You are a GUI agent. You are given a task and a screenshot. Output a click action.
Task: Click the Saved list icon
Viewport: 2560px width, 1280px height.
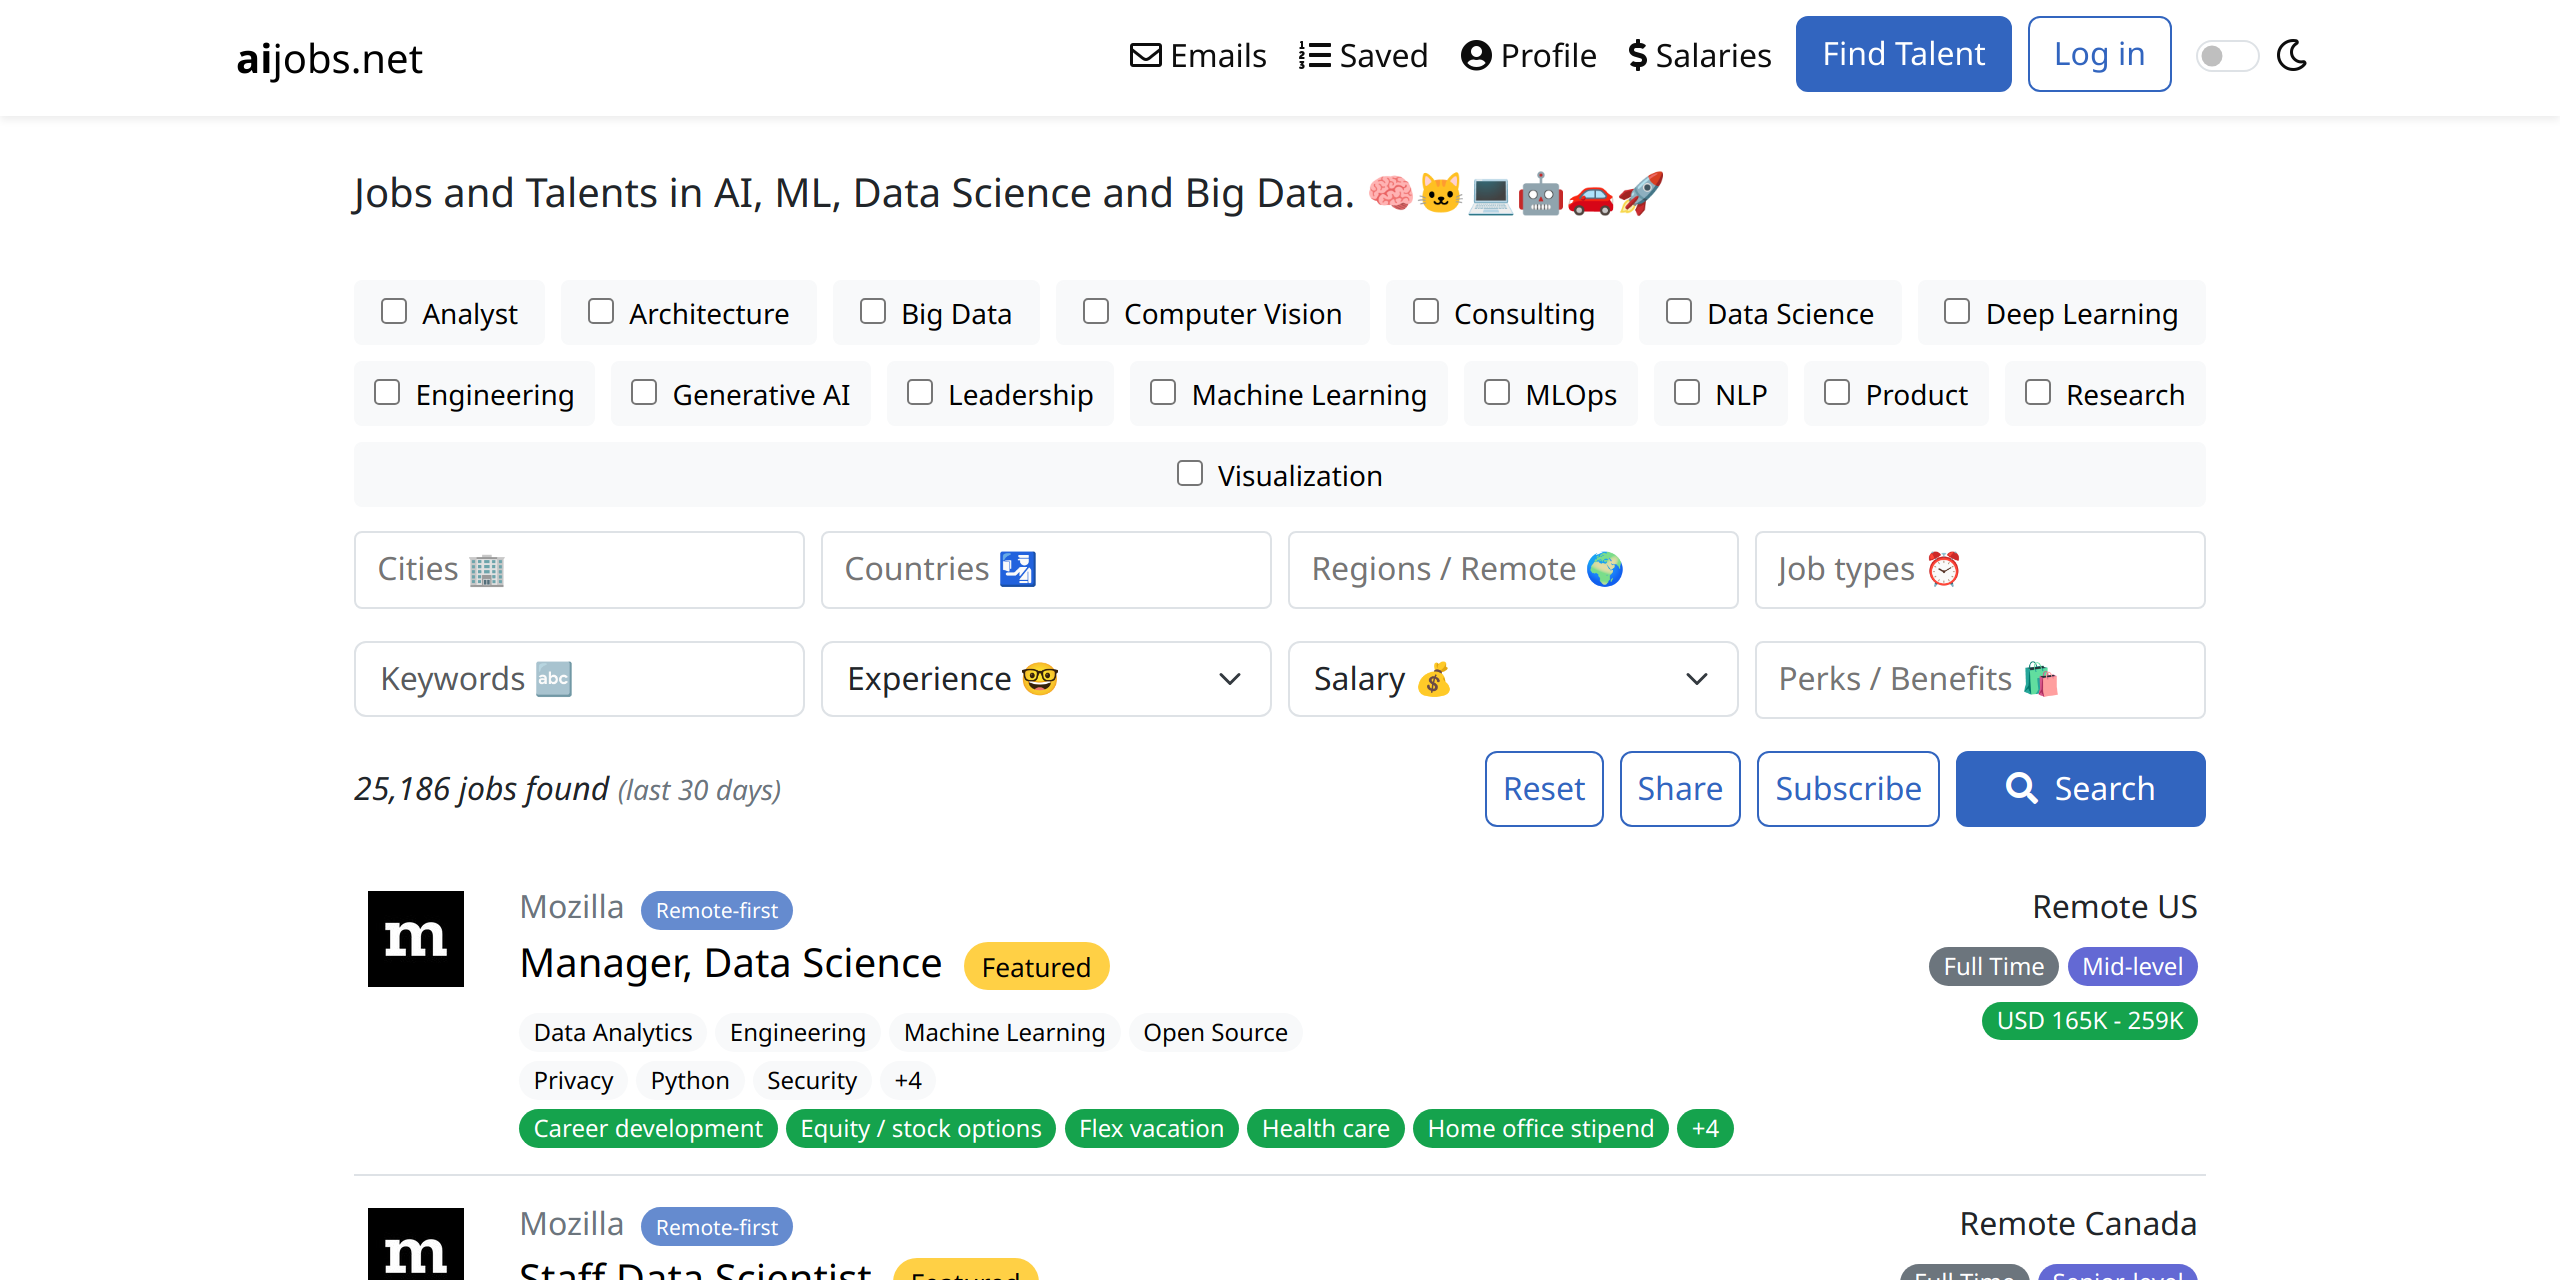point(1314,55)
